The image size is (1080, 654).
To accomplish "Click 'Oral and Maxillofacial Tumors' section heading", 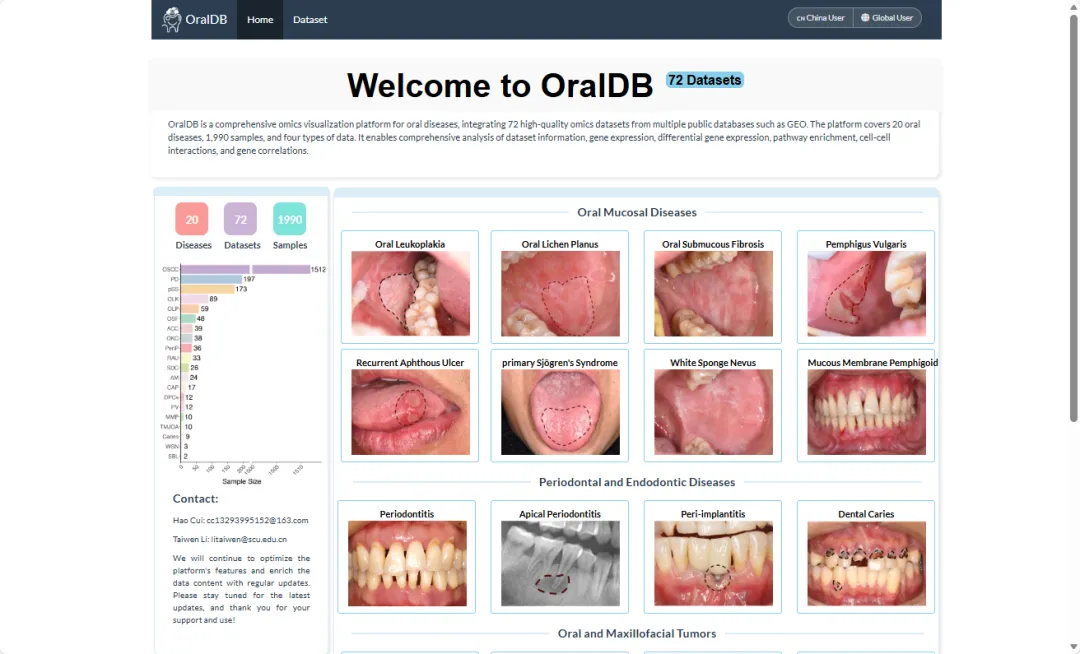I will pos(637,633).
